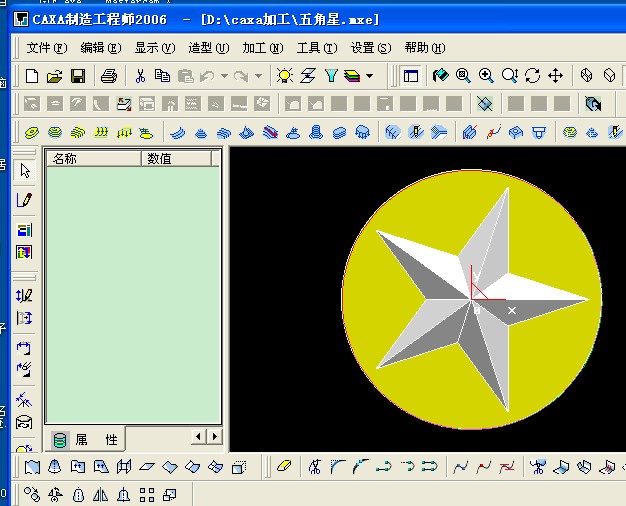
Task: Select the arrow pointer tool
Action: (x=25, y=171)
